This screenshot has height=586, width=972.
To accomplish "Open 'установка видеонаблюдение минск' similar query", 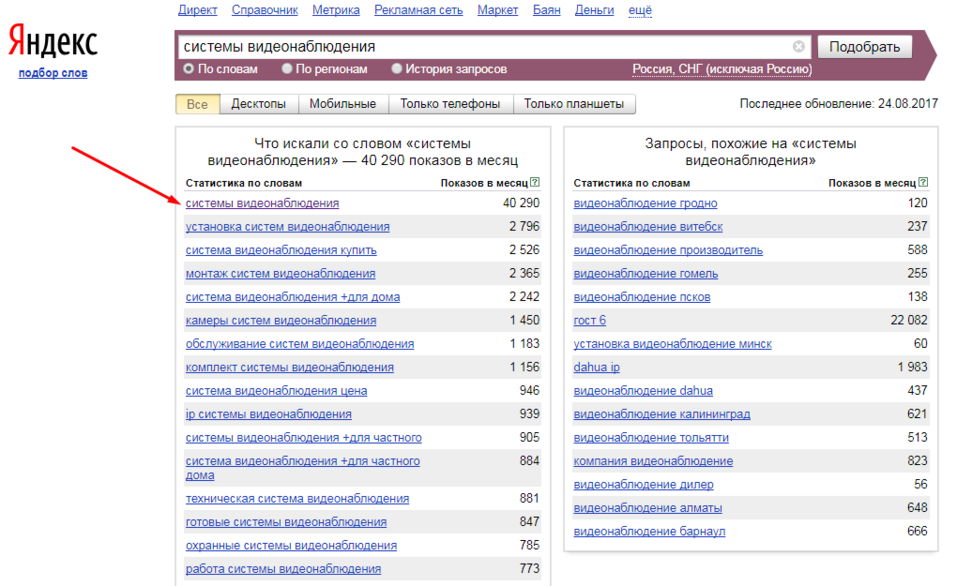I will [673, 344].
